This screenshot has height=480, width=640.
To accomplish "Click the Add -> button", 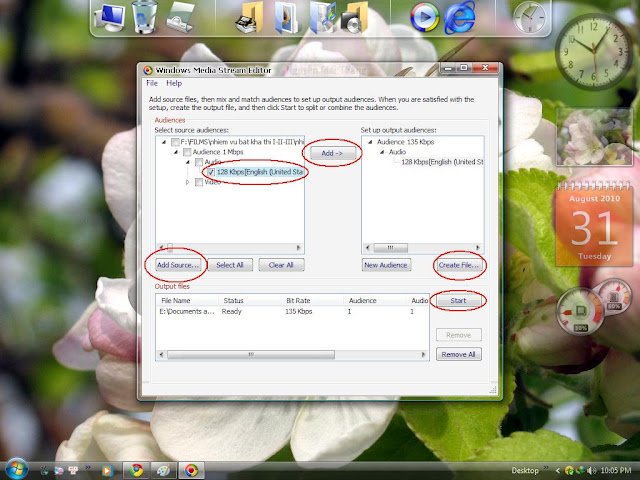I will (332, 153).
